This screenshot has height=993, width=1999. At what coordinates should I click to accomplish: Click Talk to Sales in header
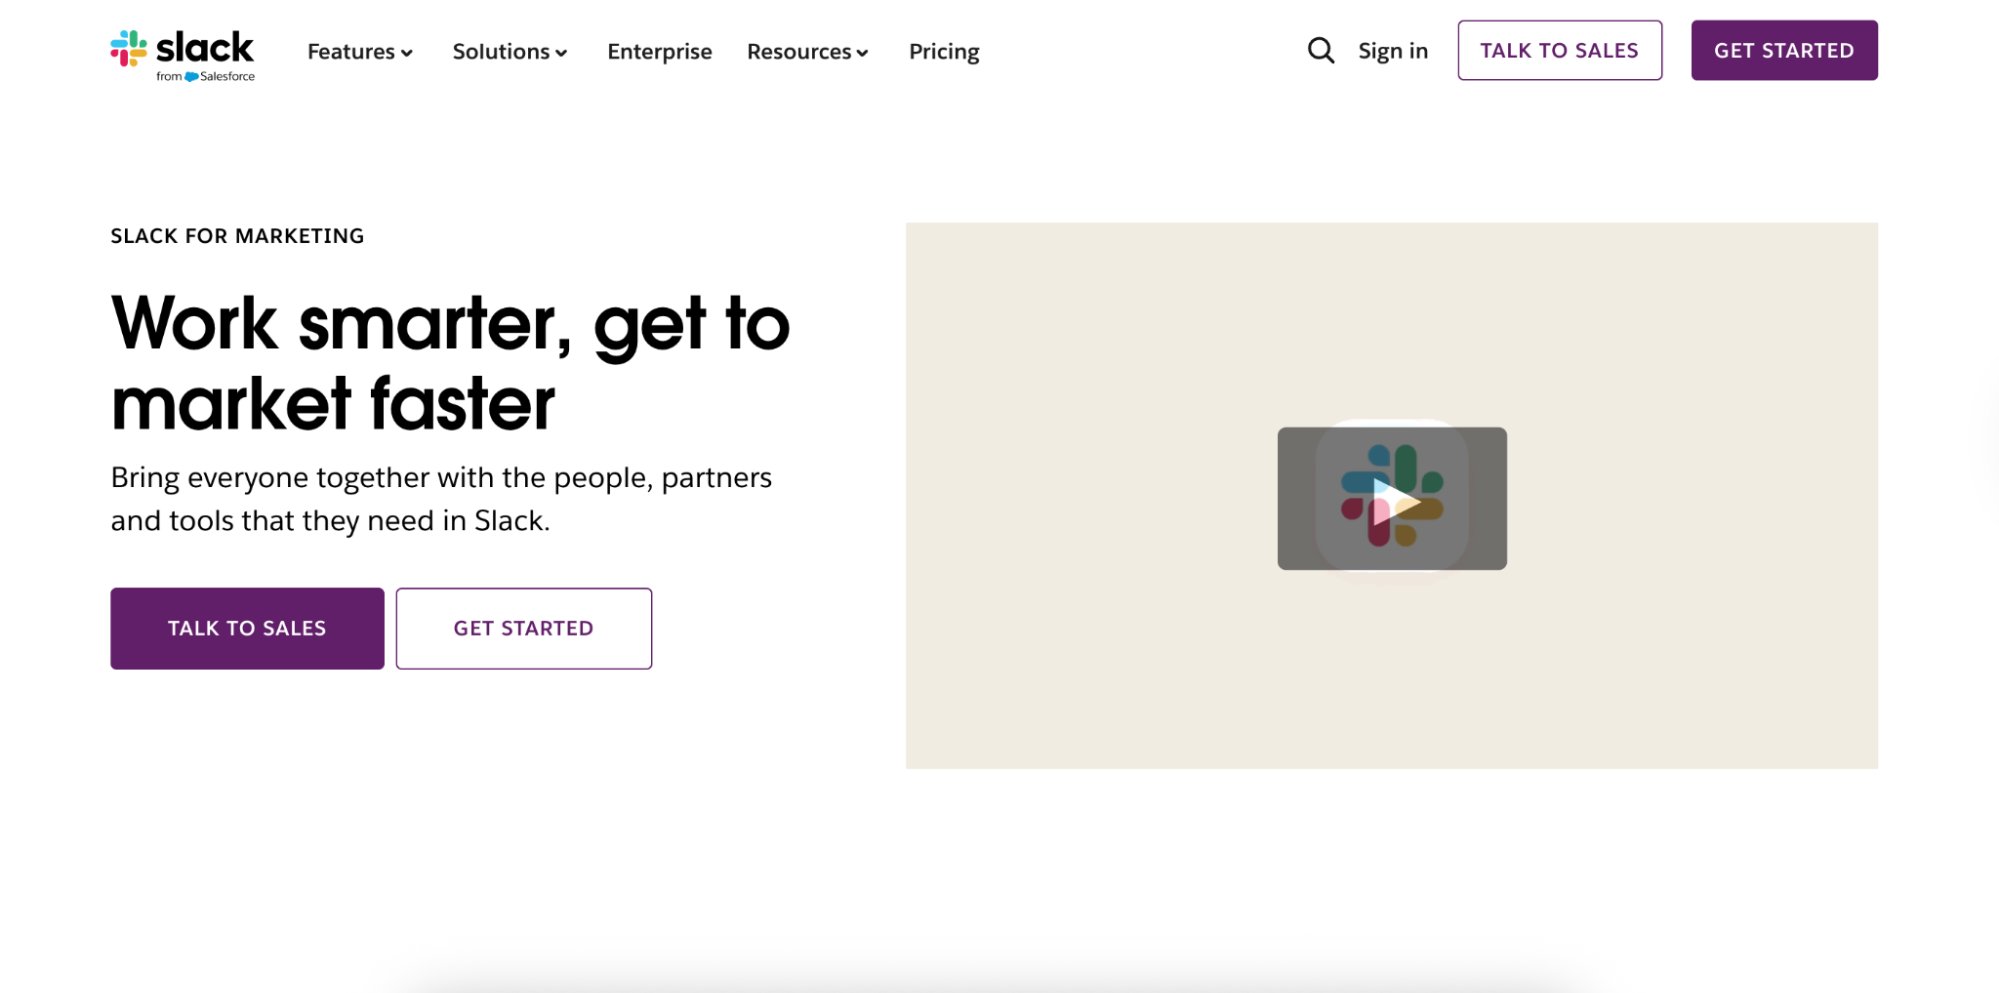(x=1559, y=50)
